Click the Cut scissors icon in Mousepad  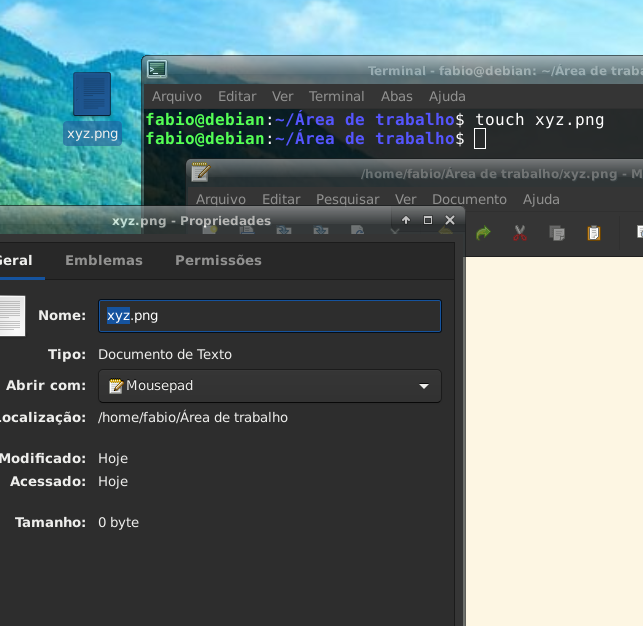(520, 233)
